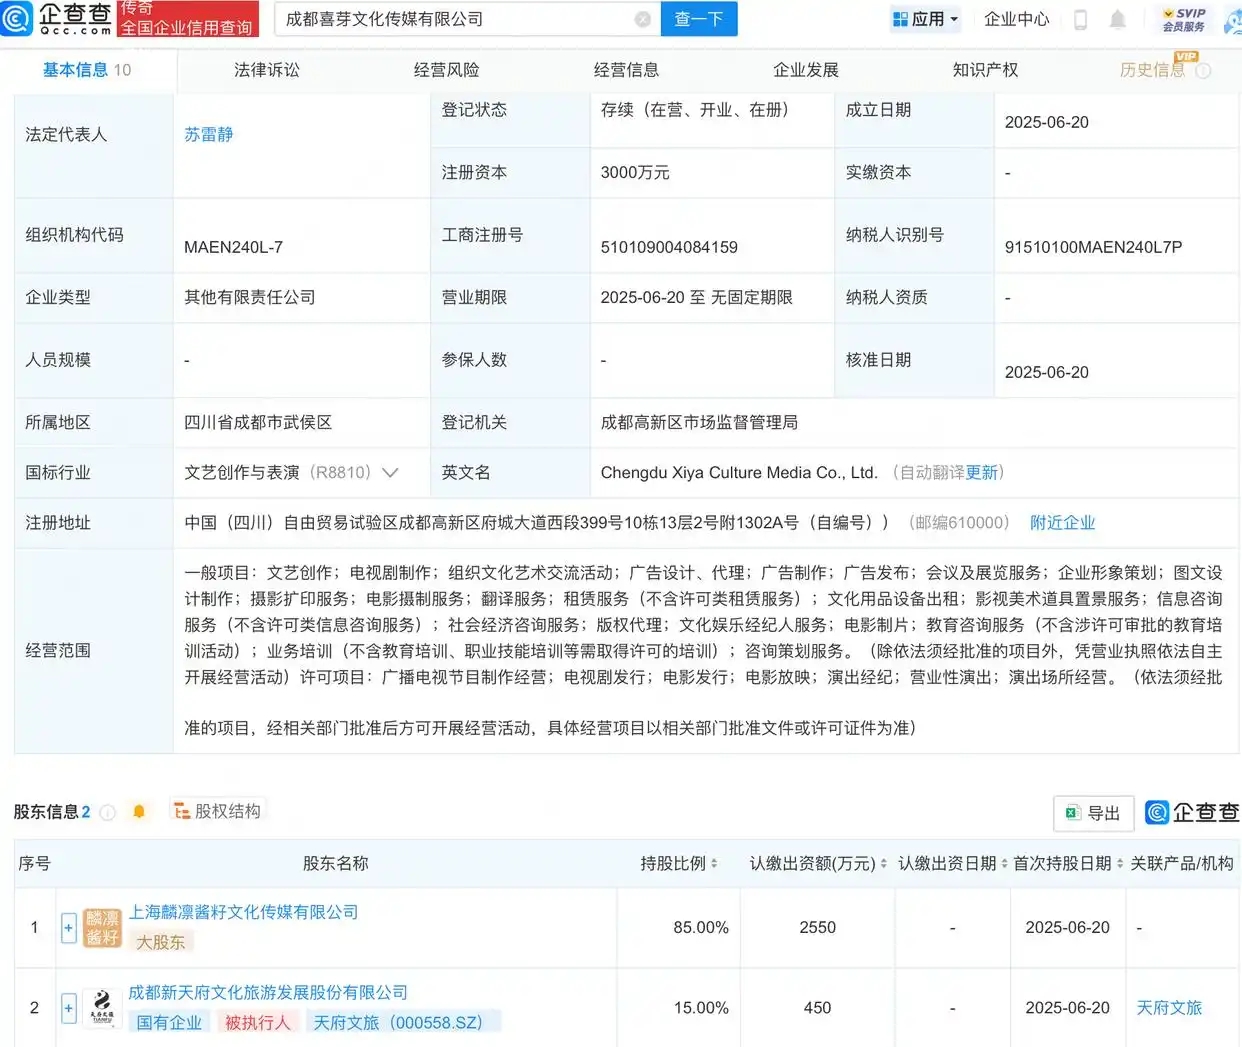
Task: Click the 天府文旅 related product link
Action: [1169, 1008]
